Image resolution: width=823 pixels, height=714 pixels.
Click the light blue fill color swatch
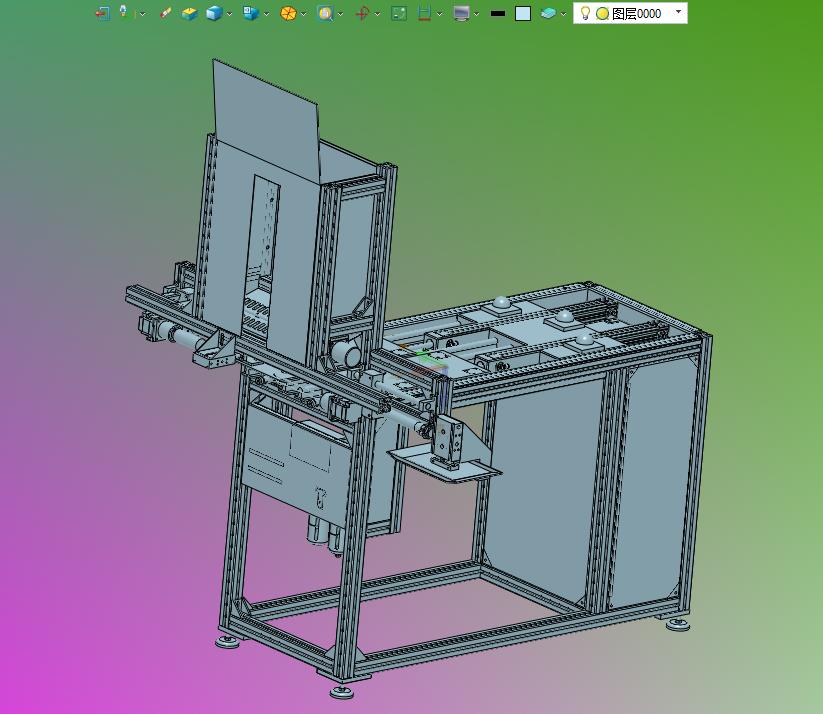point(523,14)
